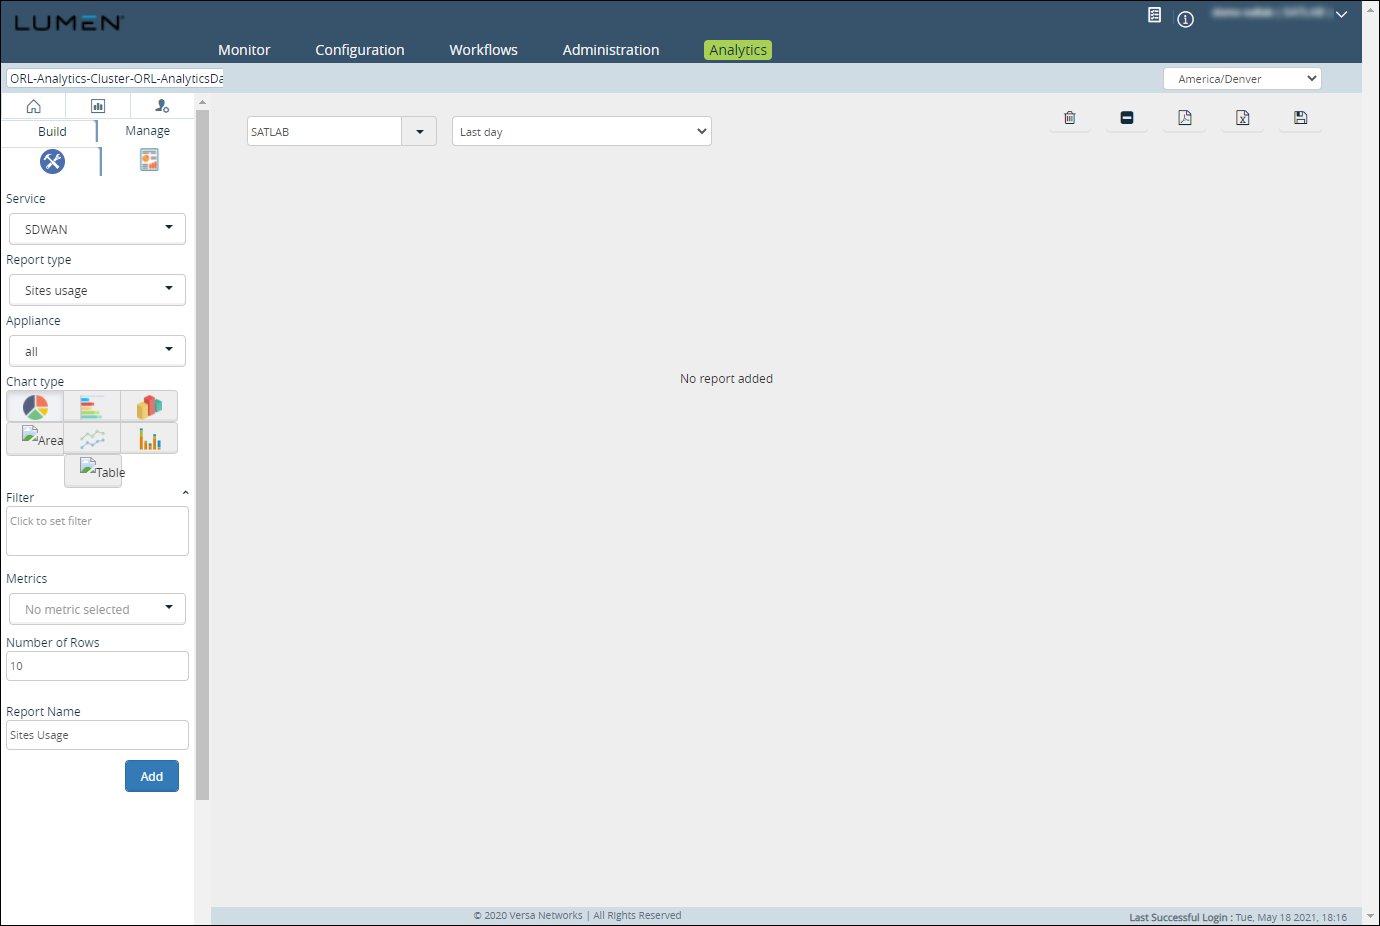Open the Service dropdown showing SDWAN
The image size is (1380, 926).
pos(96,228)
